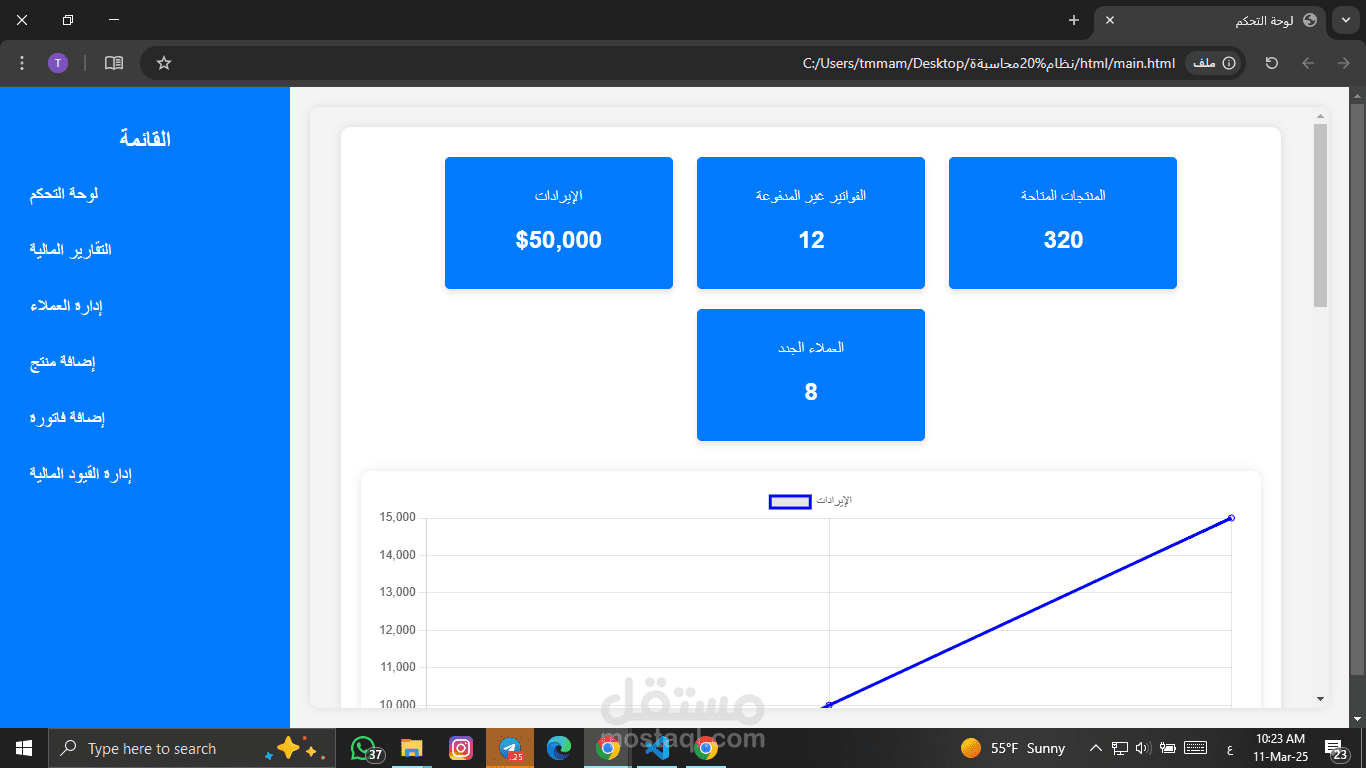Open the clock showing 10:23 AM
Screen dimensions: 1366x768
click(x=1279, y=748)
